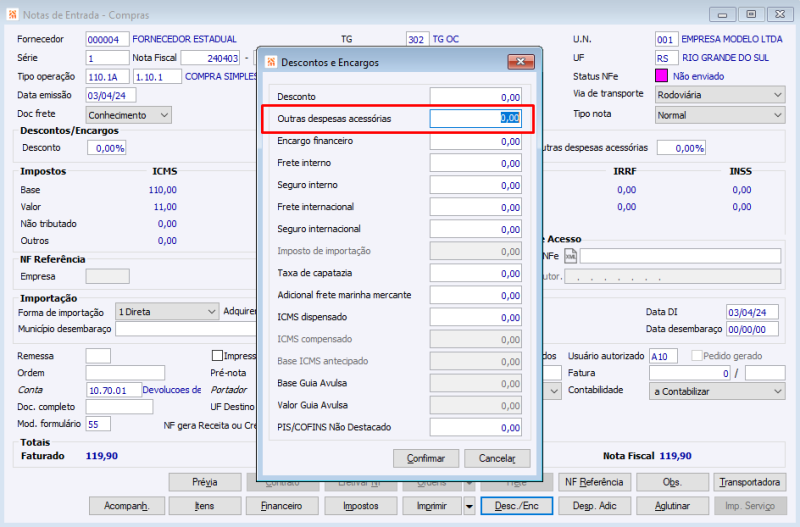The image size is (800, 527).
Task: Click the U.N. code field 001
Action: pyautogui.click(x=666, y=39)
